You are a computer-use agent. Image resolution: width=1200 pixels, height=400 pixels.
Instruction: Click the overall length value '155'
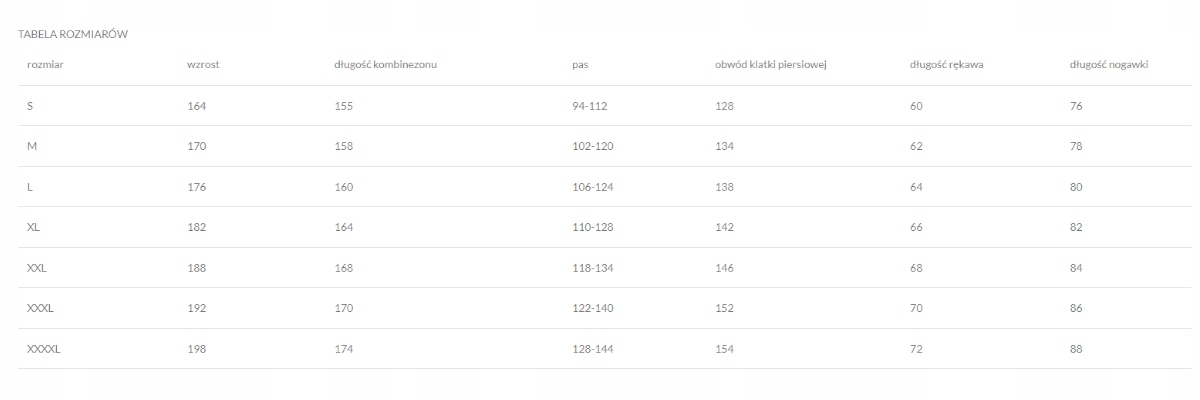click(x=344, y=106)
